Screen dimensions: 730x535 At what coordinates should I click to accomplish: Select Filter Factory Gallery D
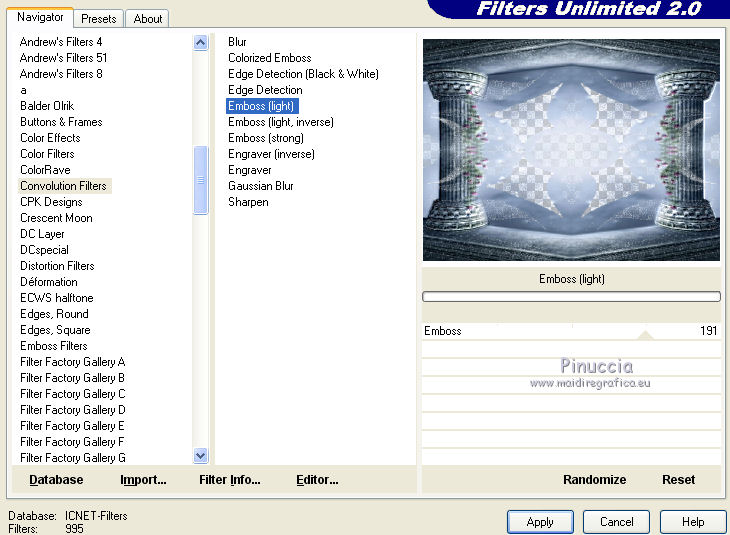click(73, 410)
